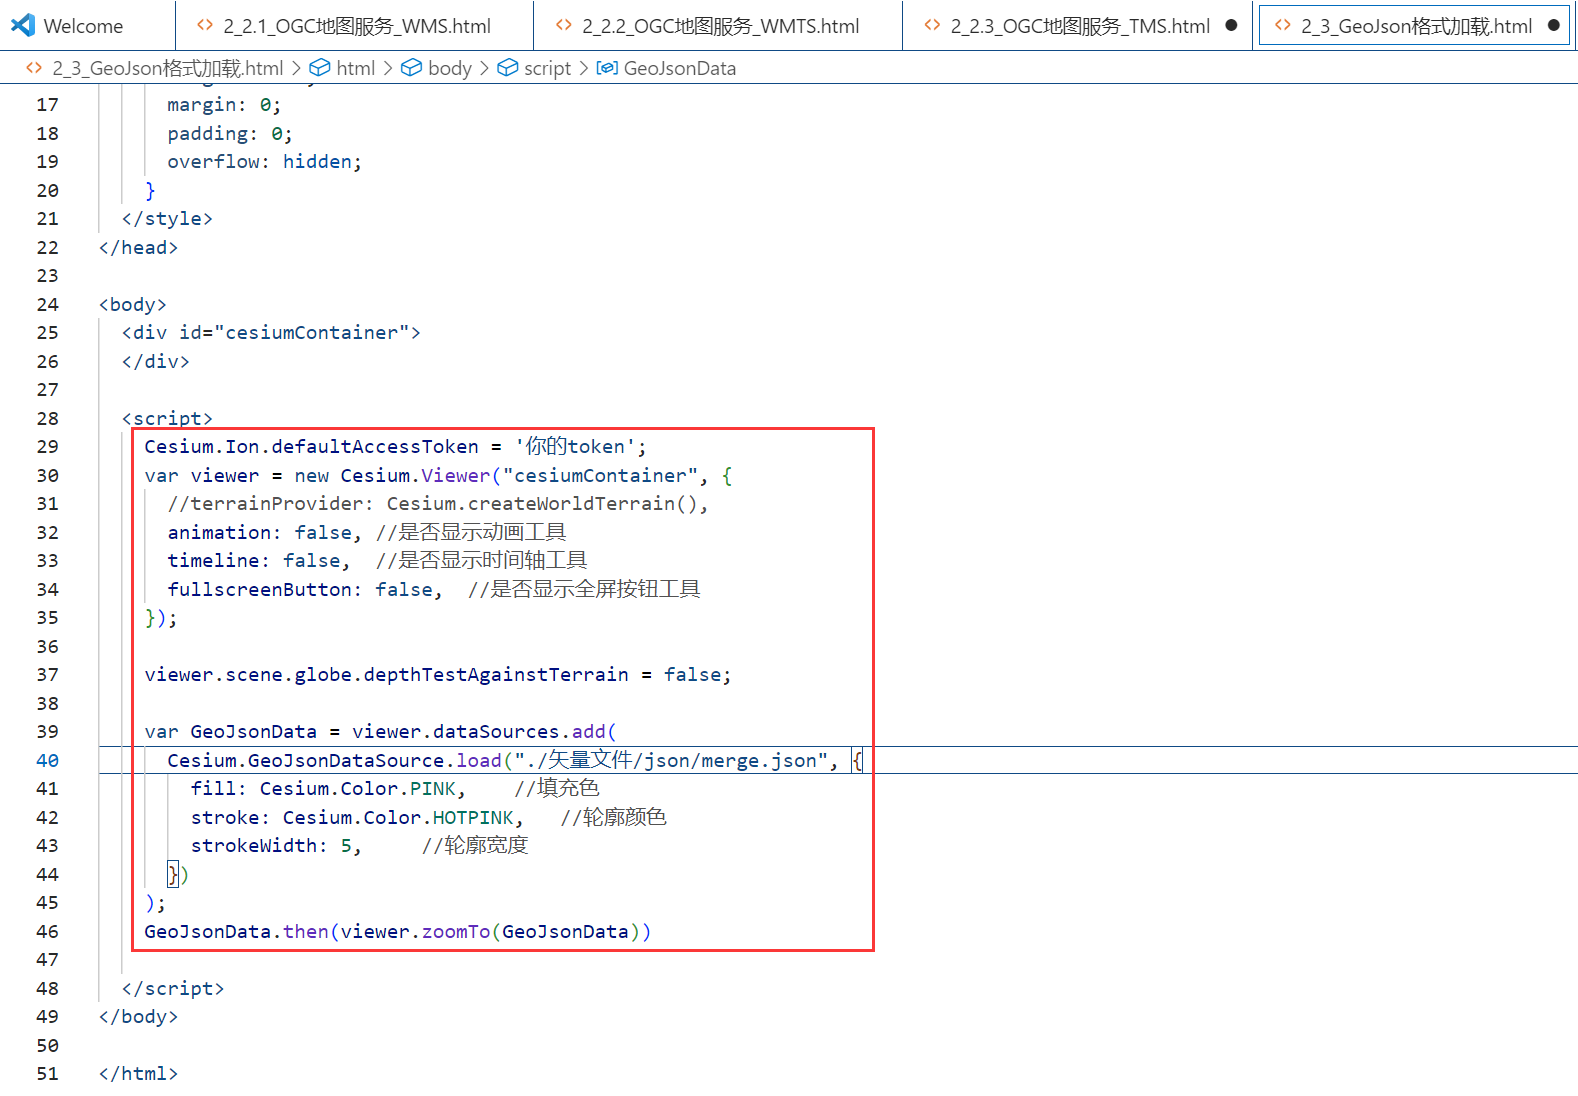Open the 2_2.2_OGC地图服务_WMTS.html tab
Viewport: 1578px width, 1096px height.
pos(718,26)
